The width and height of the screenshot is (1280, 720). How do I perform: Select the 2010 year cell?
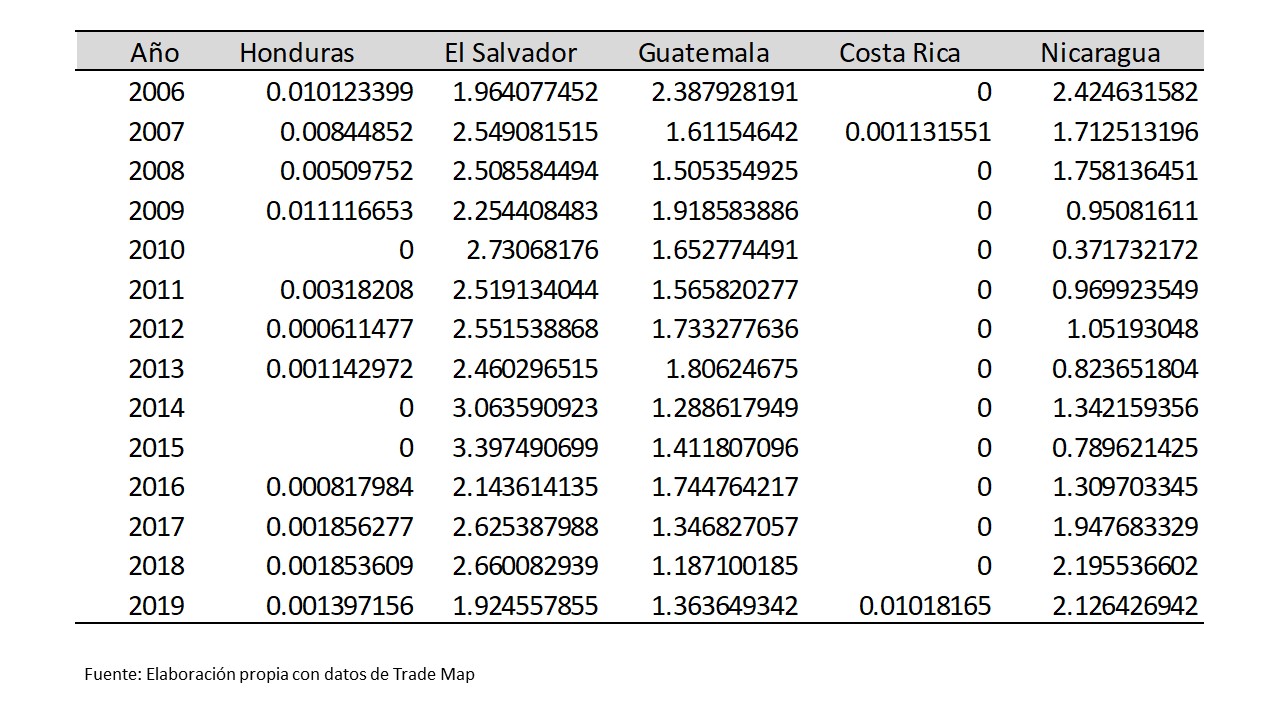tap(157, 250)
